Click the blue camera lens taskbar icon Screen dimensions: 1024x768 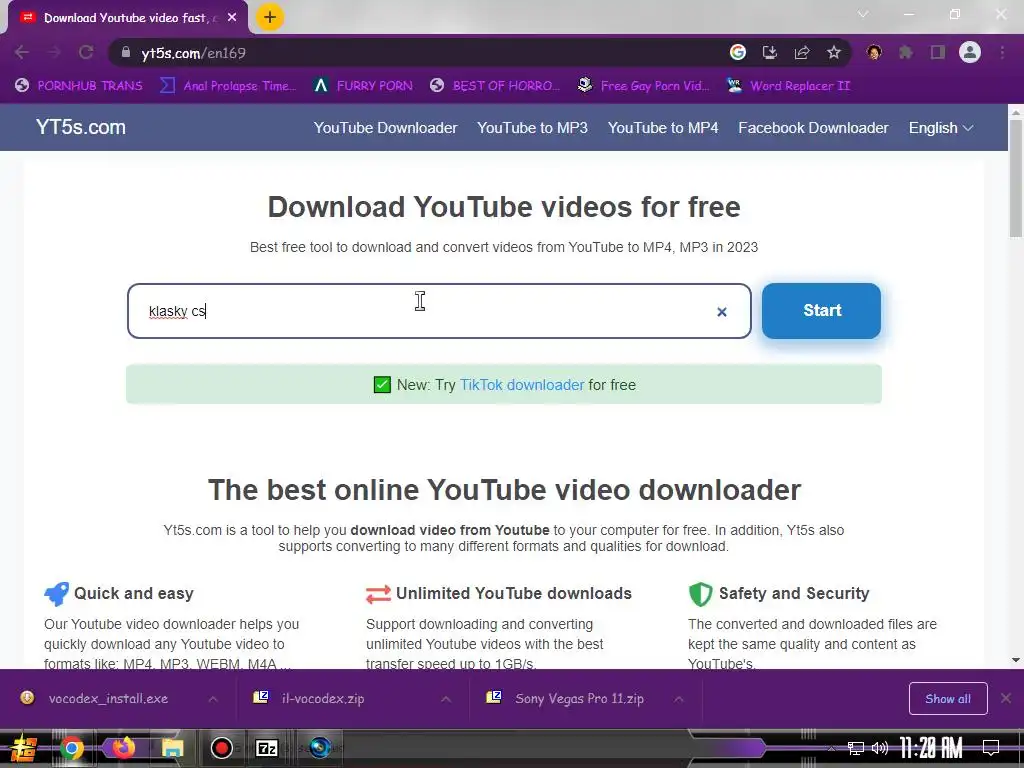tap(320, 748)
